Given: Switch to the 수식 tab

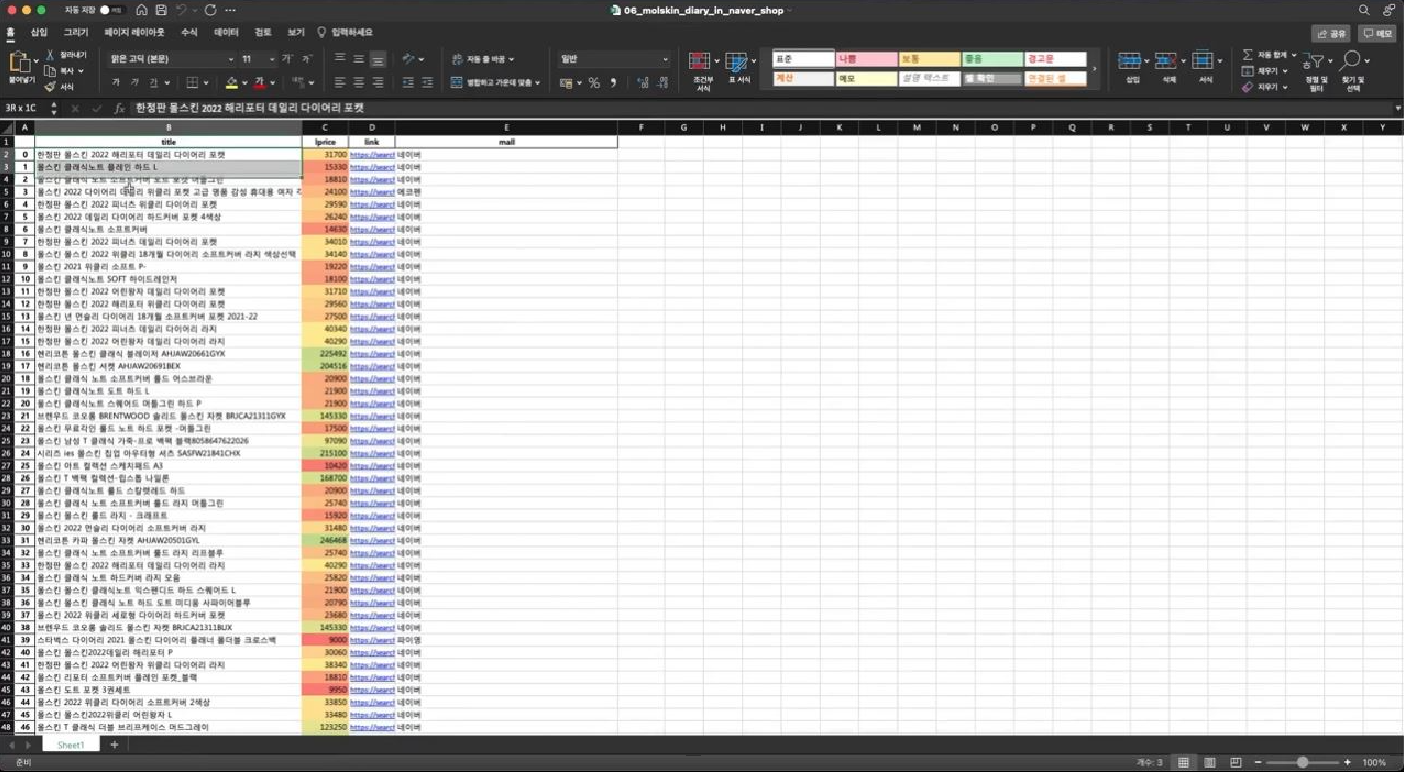Looking at the screenshot, I should [189, 32].
